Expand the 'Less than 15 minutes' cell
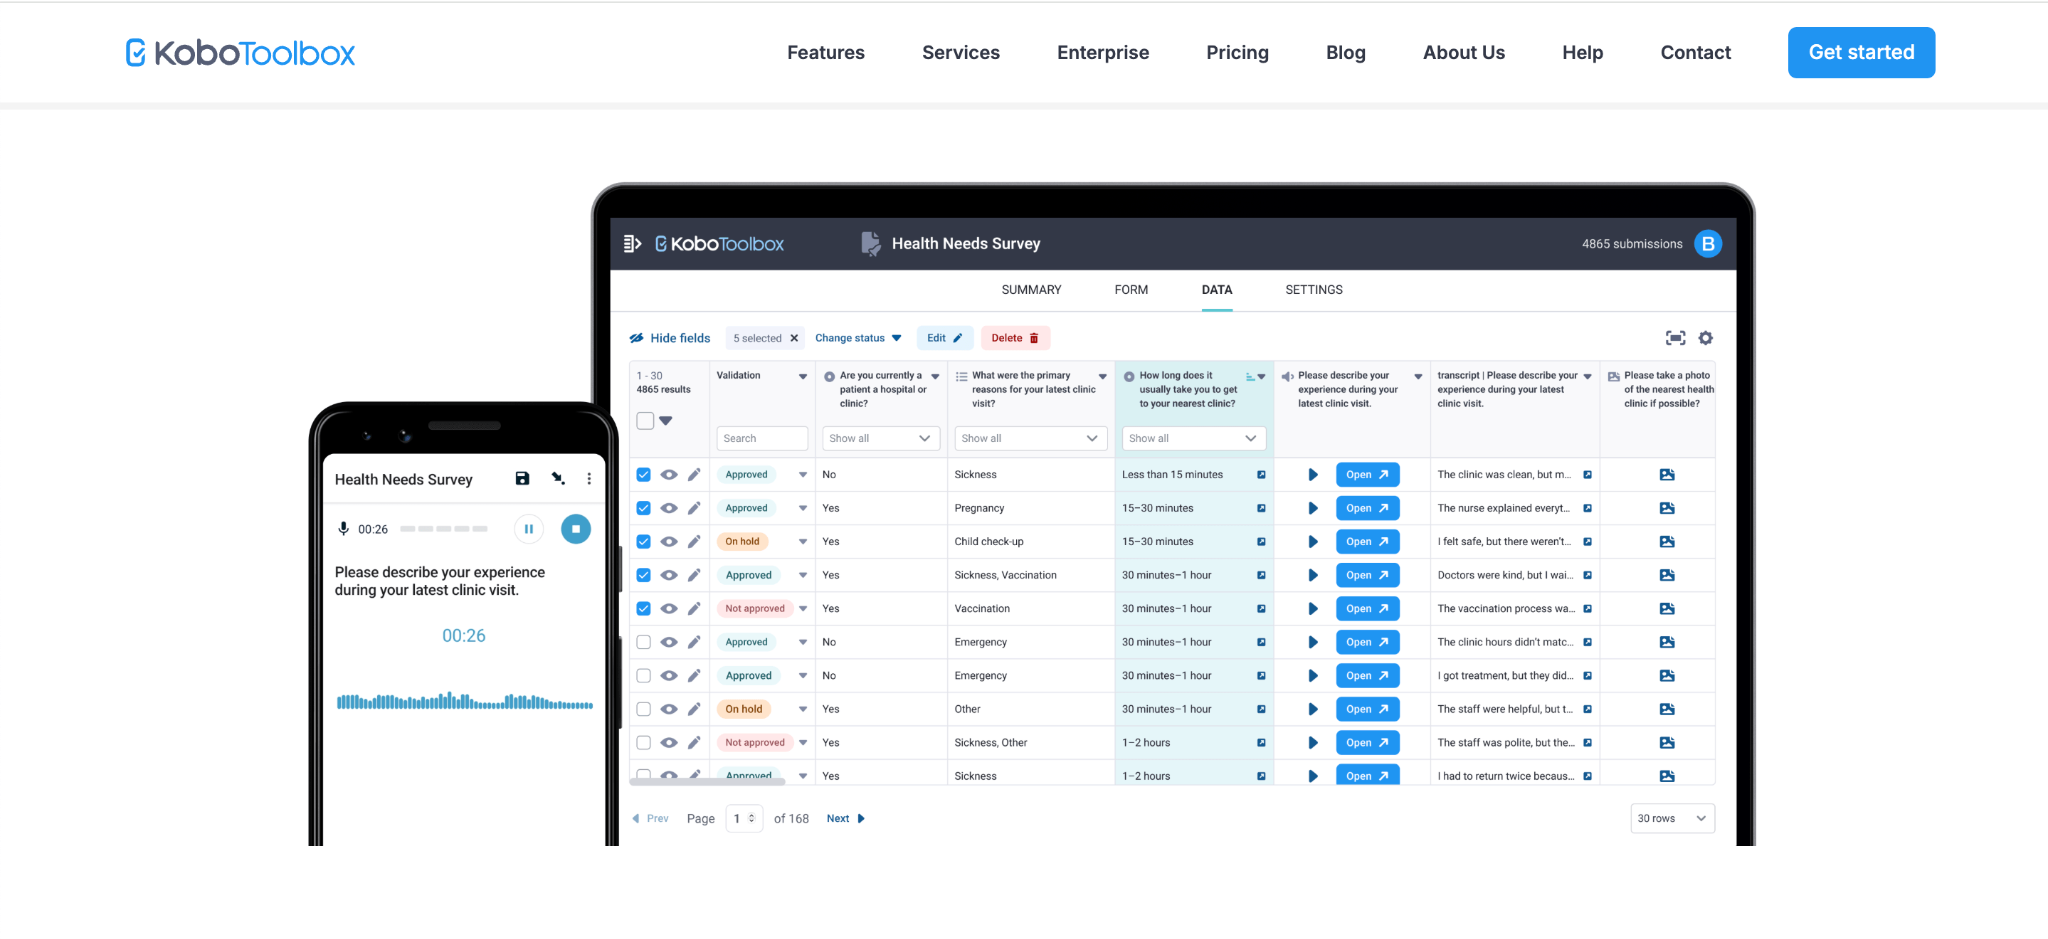Viewport: 2048px width, 939px height. coord(1261,475)
